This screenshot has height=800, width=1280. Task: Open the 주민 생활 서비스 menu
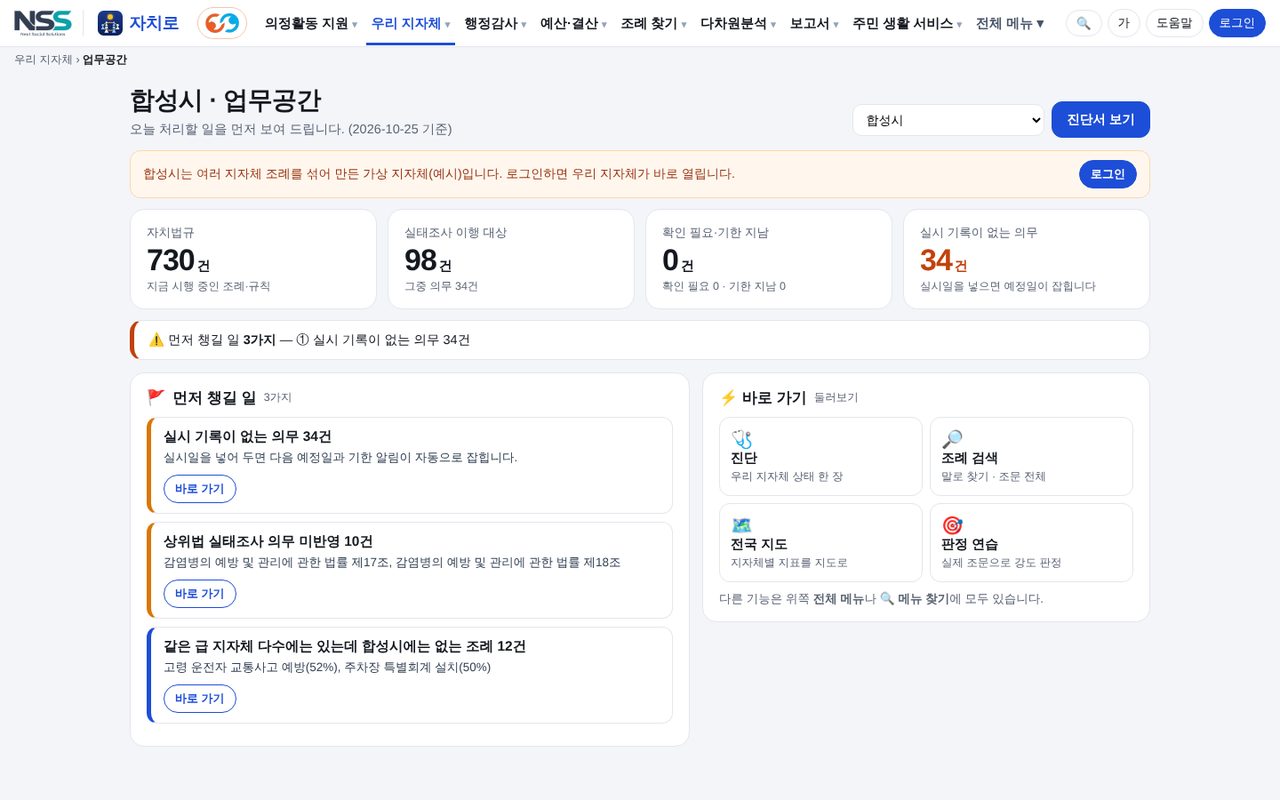(x=907, y=23)
